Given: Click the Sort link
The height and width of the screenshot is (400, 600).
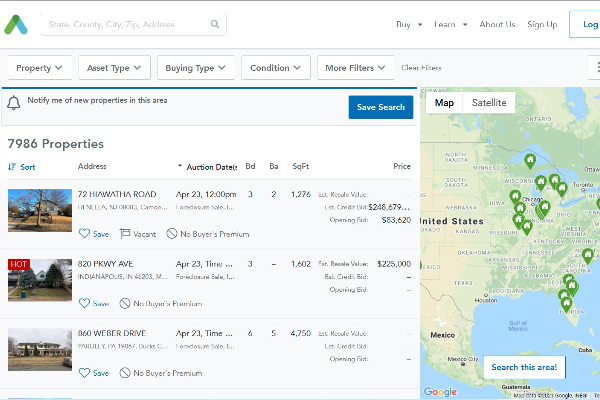Looking at the screenshot, I should [x=28, y=167].
